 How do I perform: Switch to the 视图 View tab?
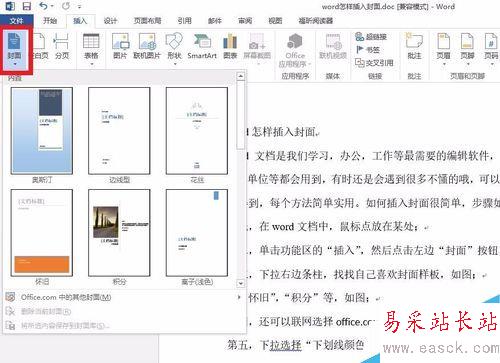[275, 21]
